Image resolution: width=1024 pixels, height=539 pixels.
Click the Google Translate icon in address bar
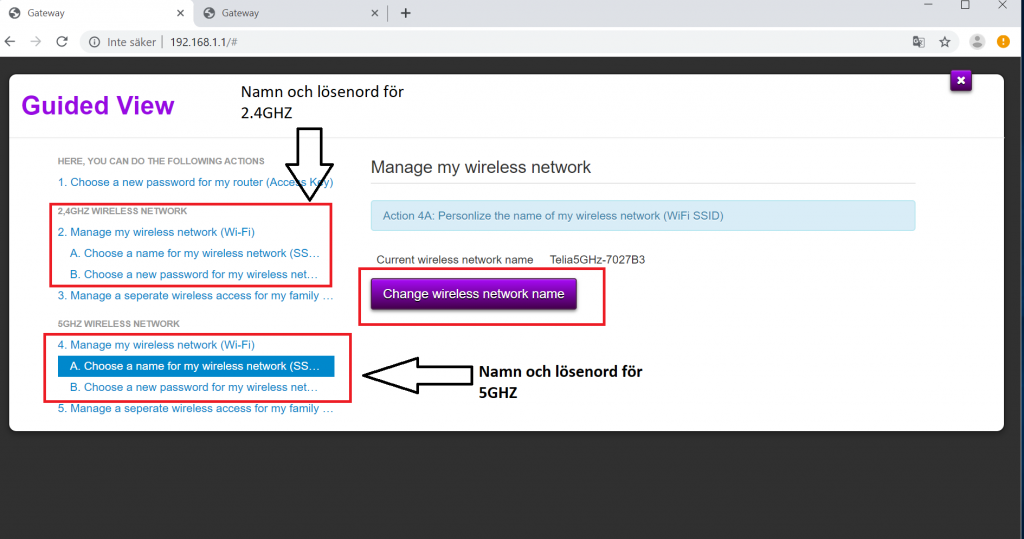pos(918,42)
